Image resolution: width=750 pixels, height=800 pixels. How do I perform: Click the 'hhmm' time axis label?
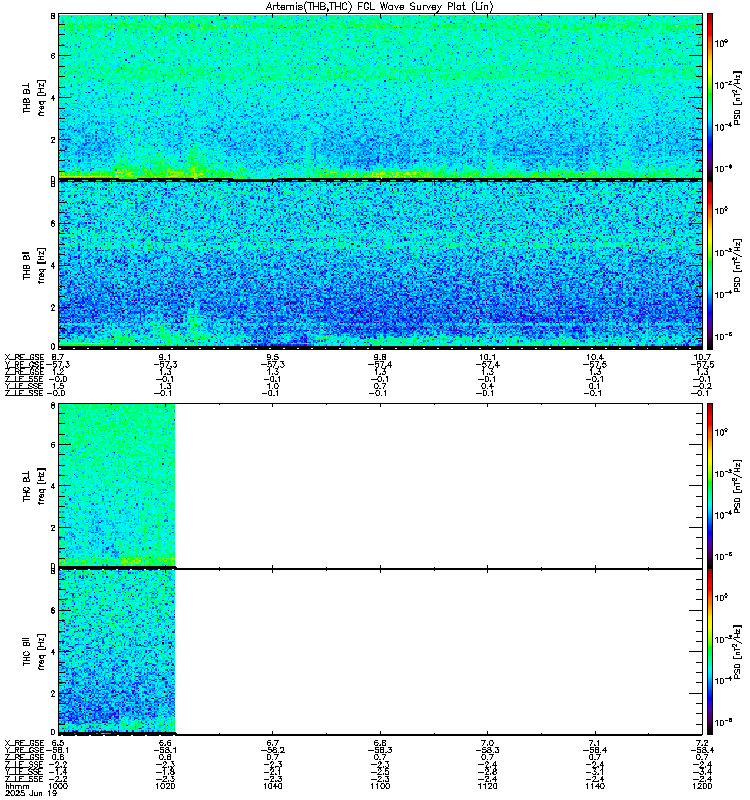click(x=17, y=786)
